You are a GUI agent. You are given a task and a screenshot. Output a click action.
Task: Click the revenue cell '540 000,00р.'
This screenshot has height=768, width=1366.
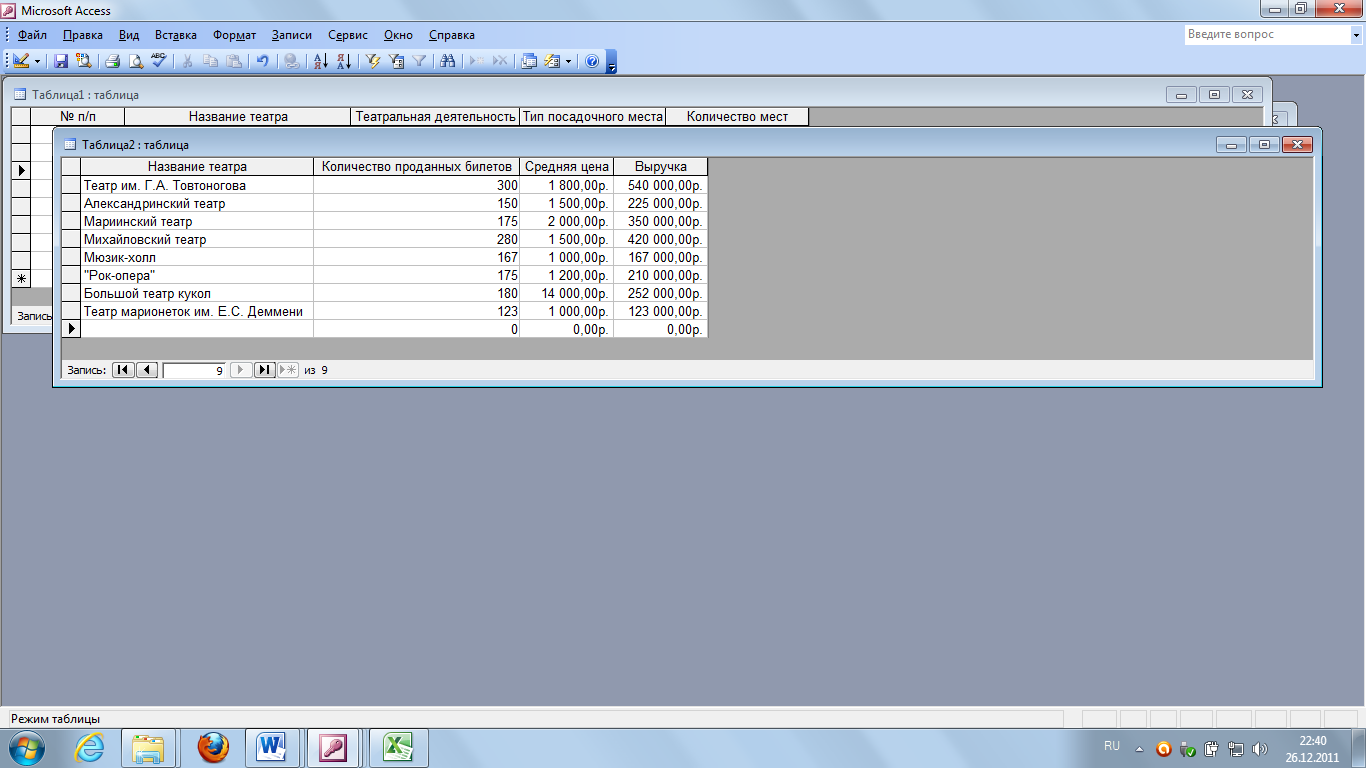click(x=661, y=185)
